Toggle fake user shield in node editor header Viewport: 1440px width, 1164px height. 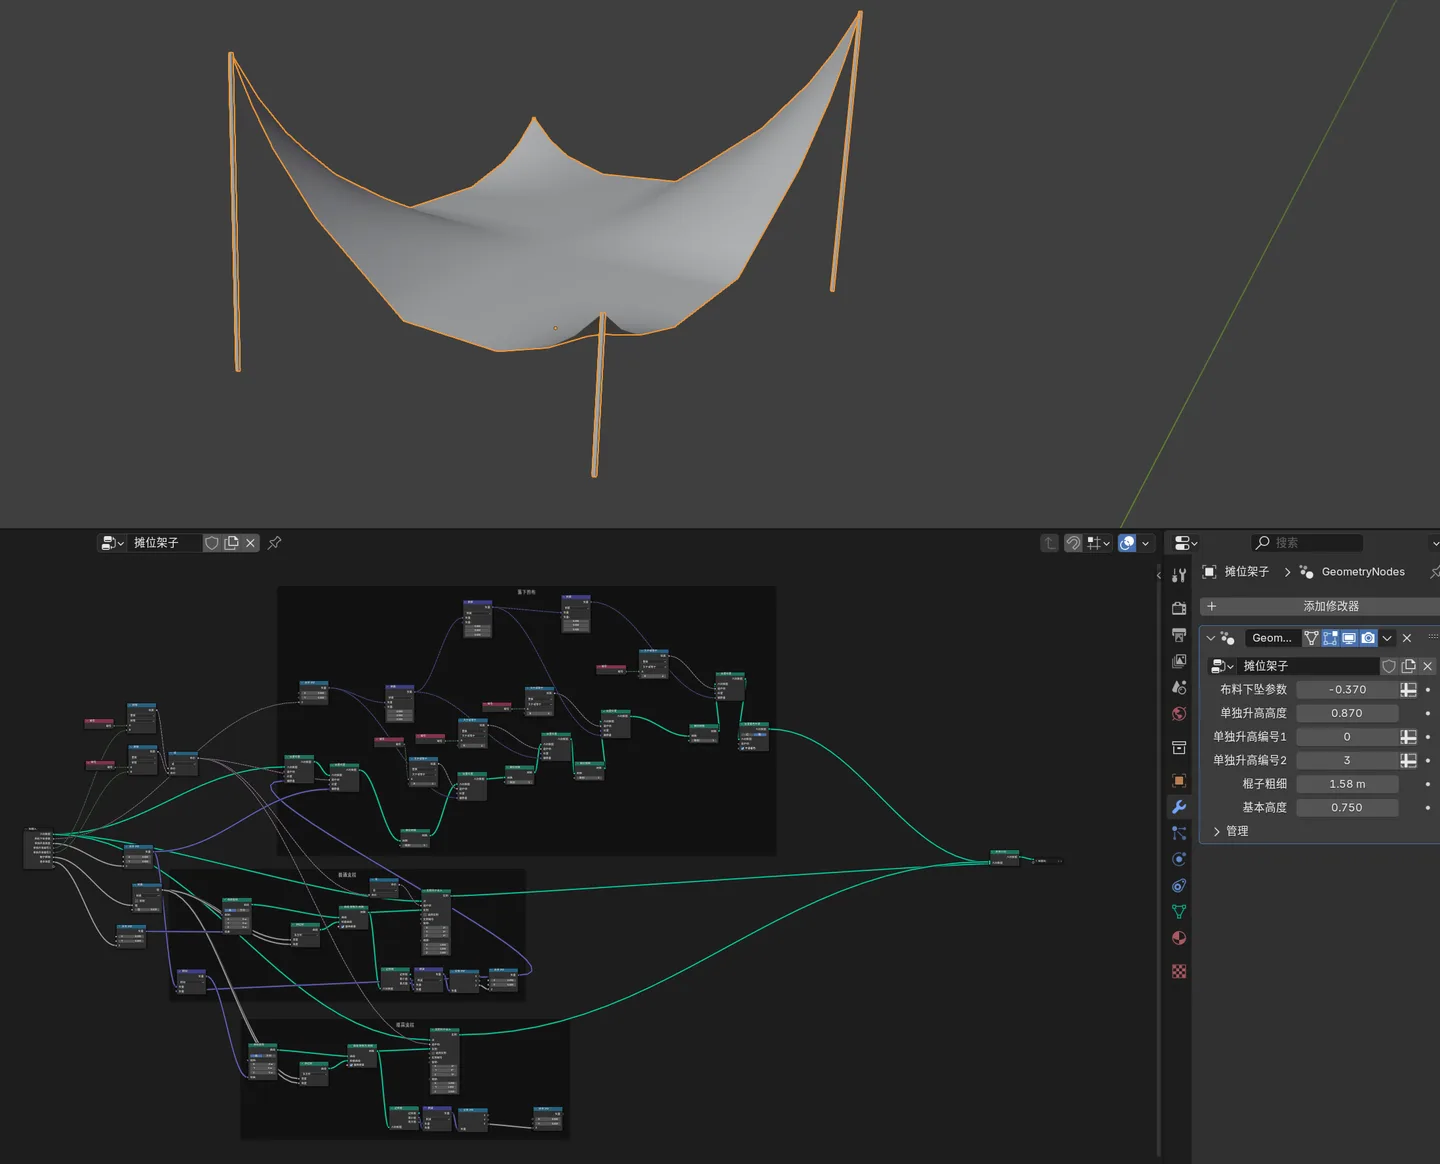212,543
